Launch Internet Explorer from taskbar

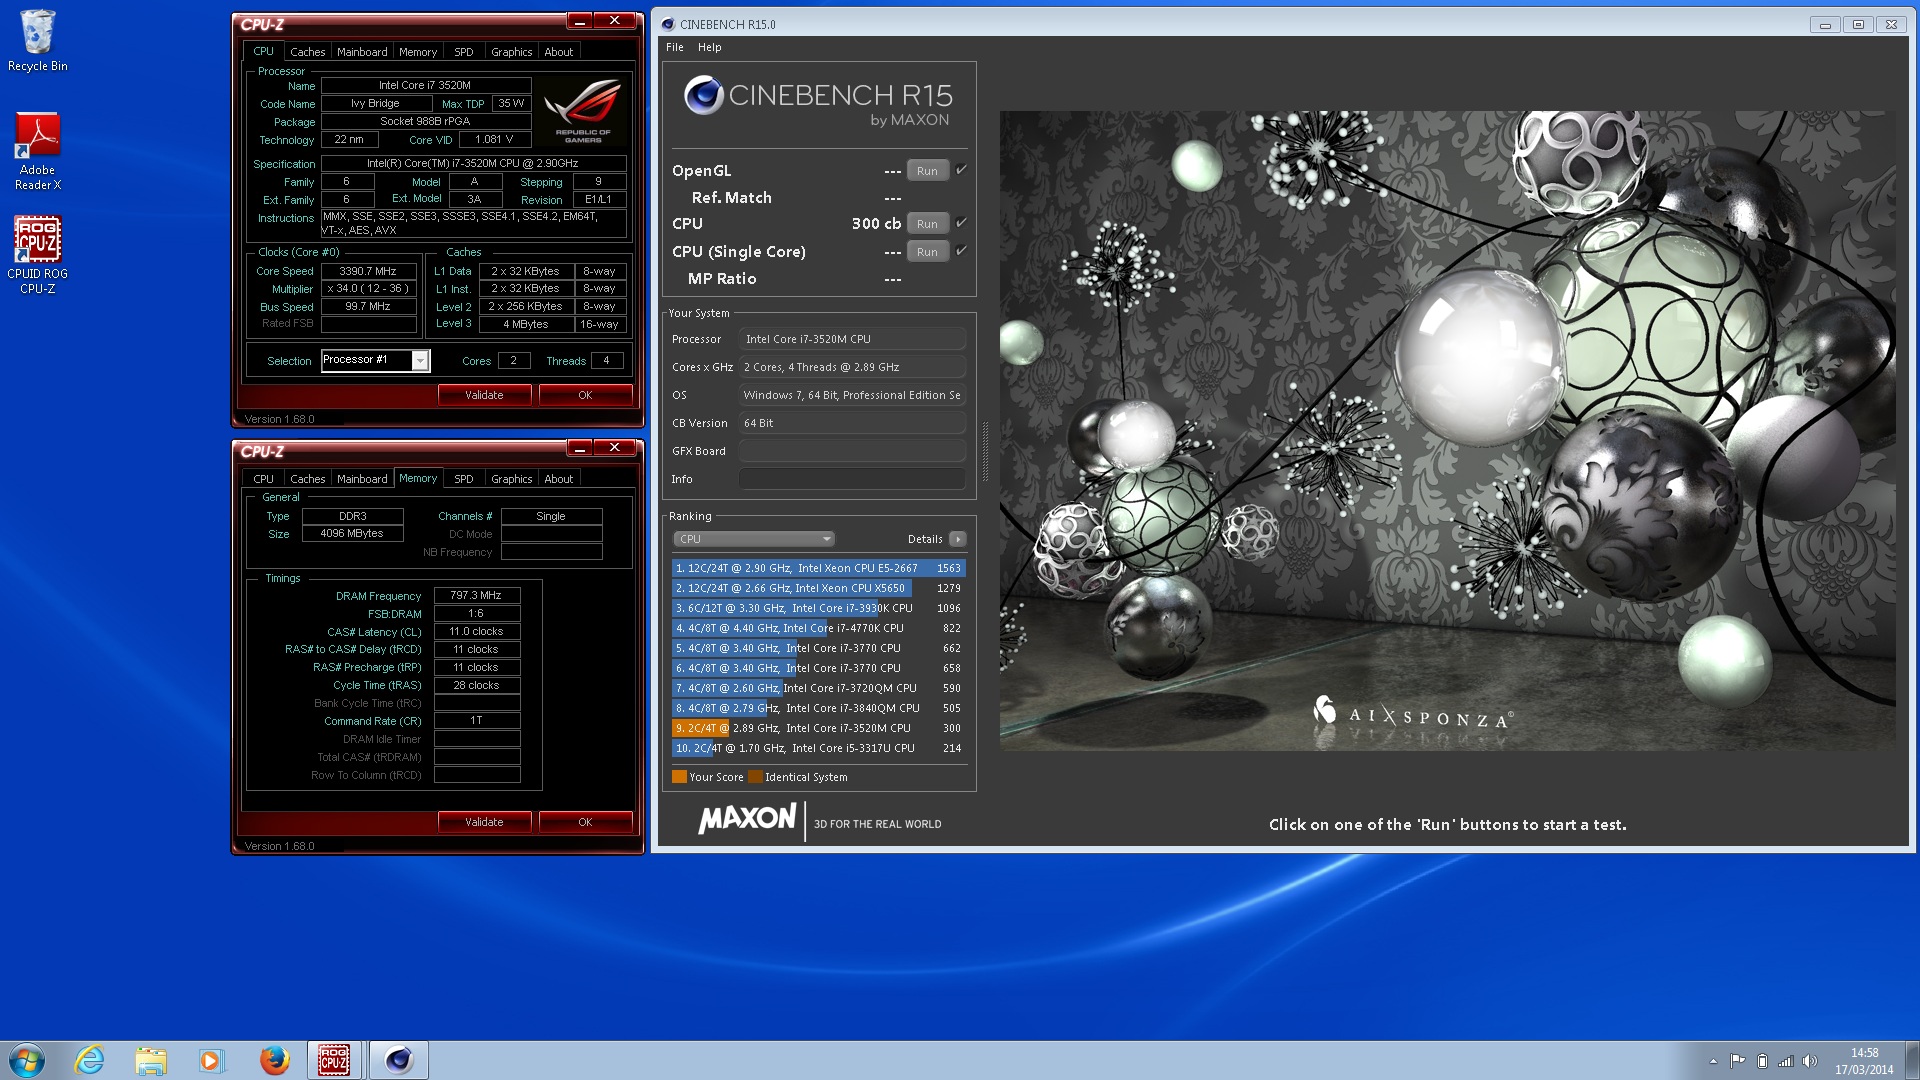[89, 1060]
